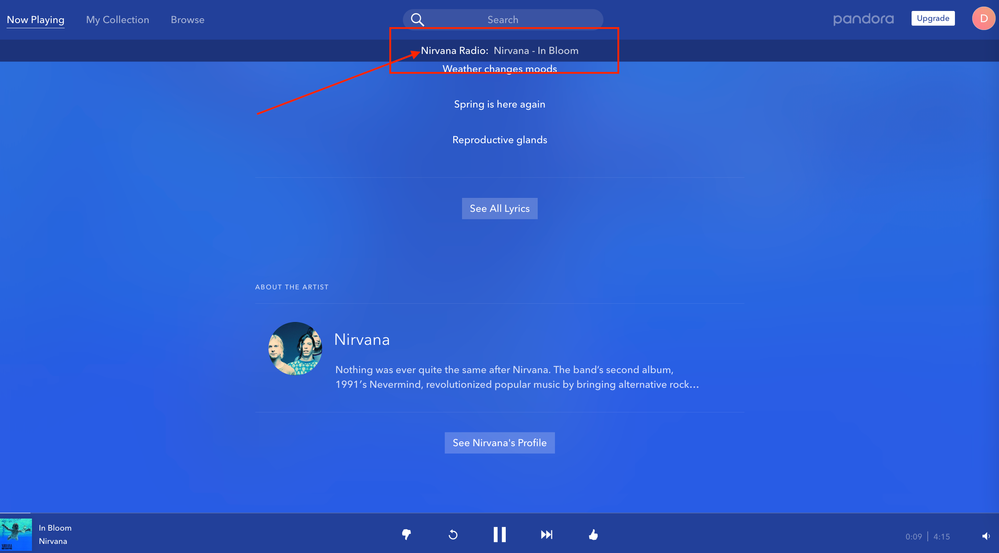The image size is (999, 553).
Task: Switch to the Now Playing tab
Action: point(35,20)
